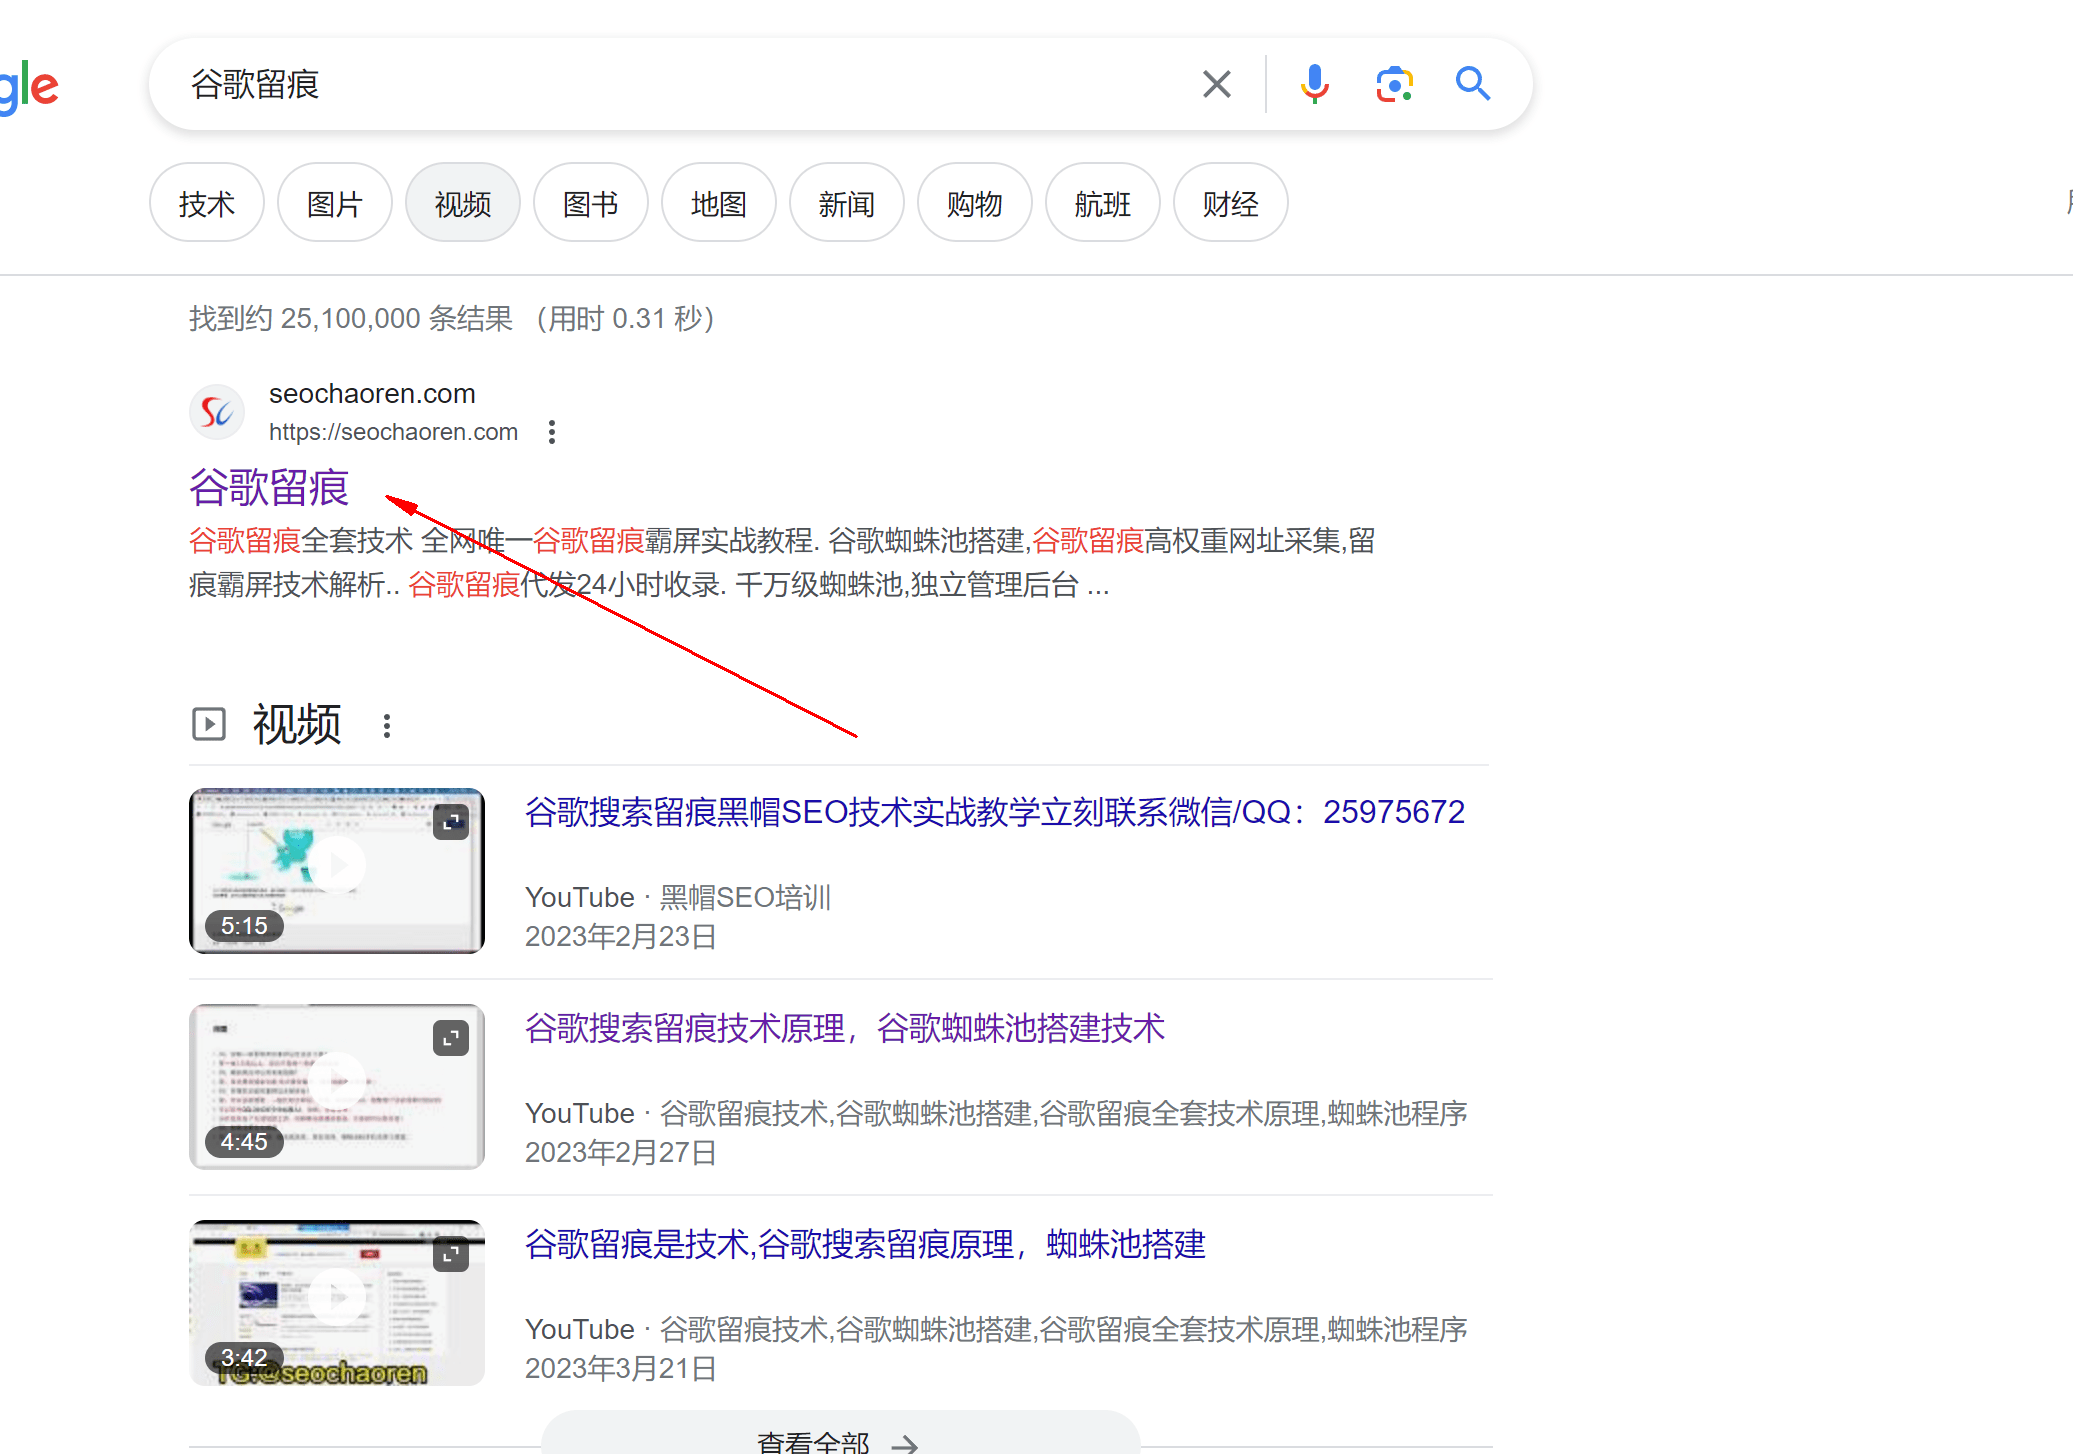The height and width of the screenshot is (1454, 2073).
Task: Click the seochaoren.com site name text
Action: 372,394
